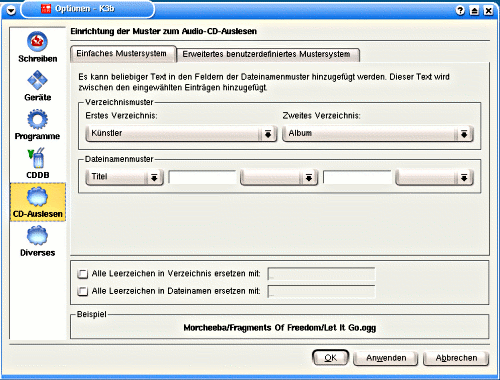The height and width of the screenshot is (380, 500).
Task: Click the Zweites Verzeichnis label
Action: click(321, 116)
